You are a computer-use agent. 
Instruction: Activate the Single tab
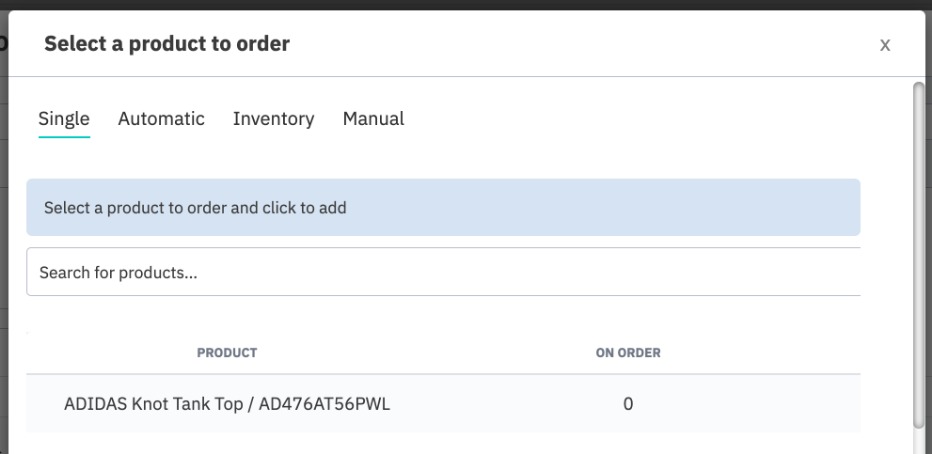pyautogui.click(x=64, y=119)
